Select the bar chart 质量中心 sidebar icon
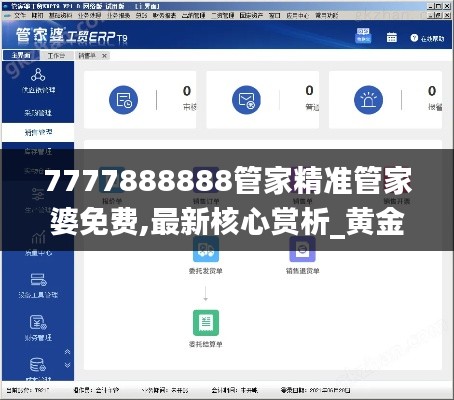Viewport: 454px width, 400px height. pos(38,237)
